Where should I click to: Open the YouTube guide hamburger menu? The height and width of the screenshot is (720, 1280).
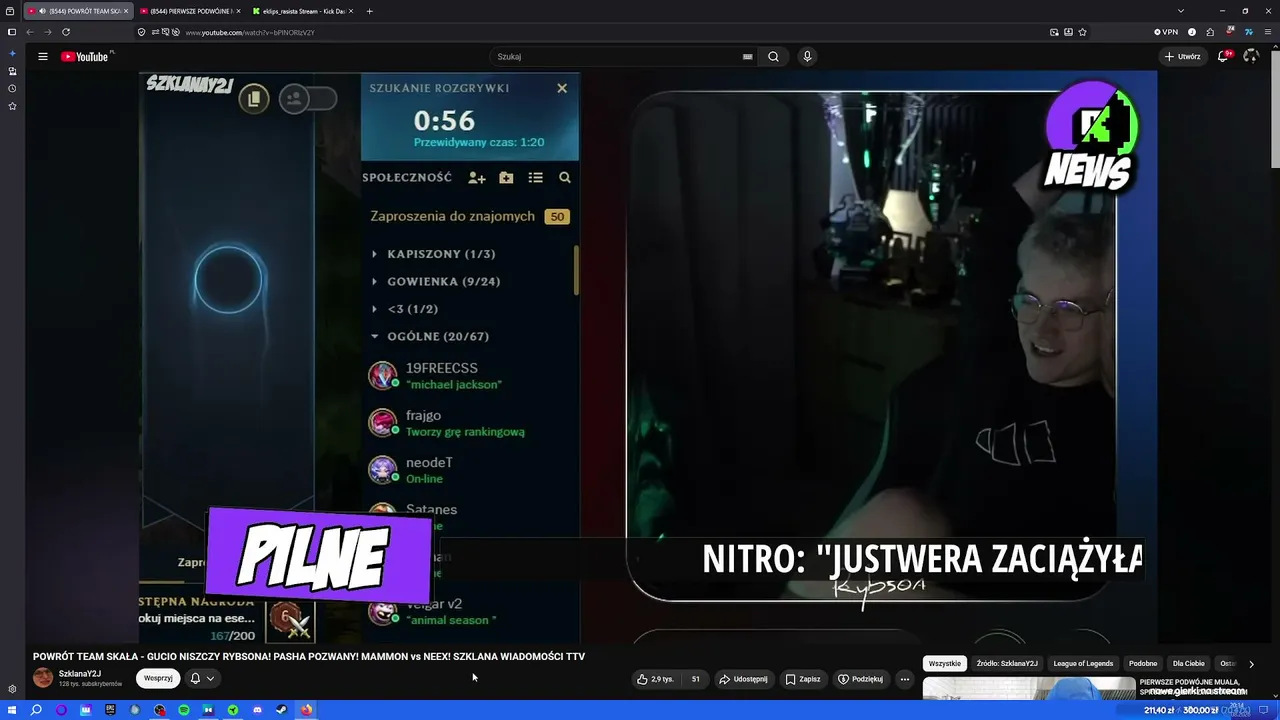pyautogui.click(x=43, y=57)
